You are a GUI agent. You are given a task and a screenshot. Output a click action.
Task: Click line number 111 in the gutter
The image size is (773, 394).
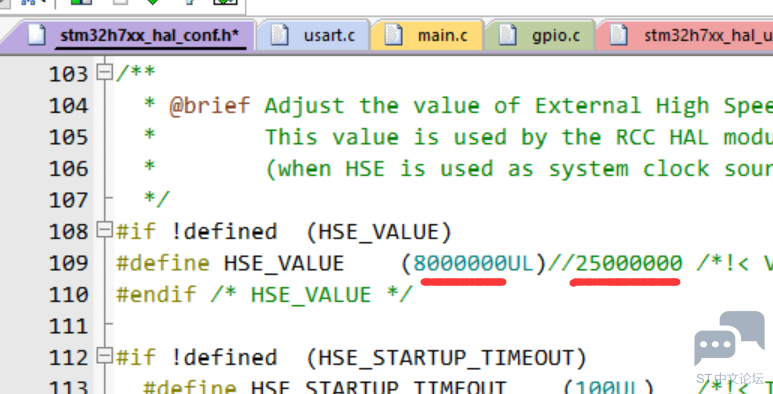point(68,326)
